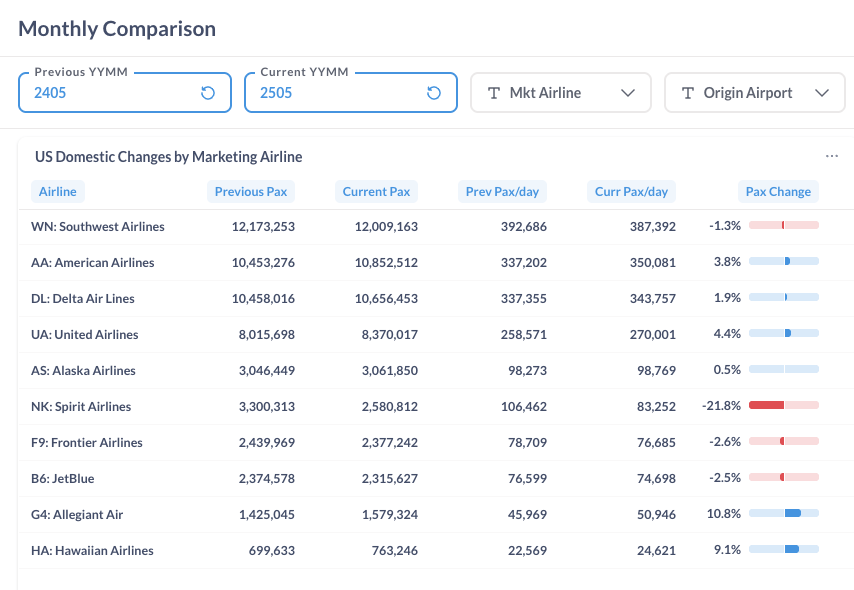
Task: Click the Allegiant Air pax change bar
Action: click(784, 513)
